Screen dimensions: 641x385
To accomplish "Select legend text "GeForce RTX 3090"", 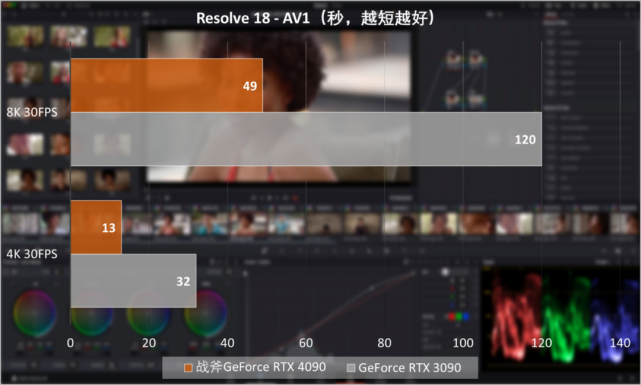I will 410,368.
